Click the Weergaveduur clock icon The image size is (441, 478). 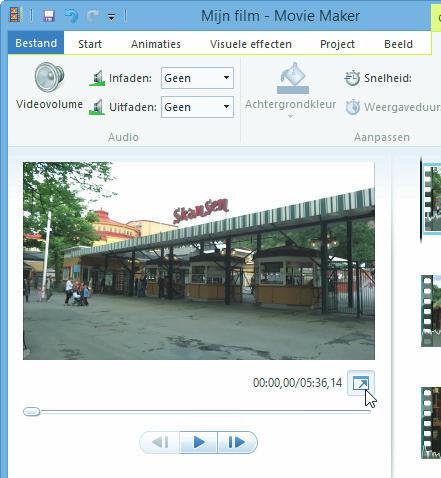353,107
